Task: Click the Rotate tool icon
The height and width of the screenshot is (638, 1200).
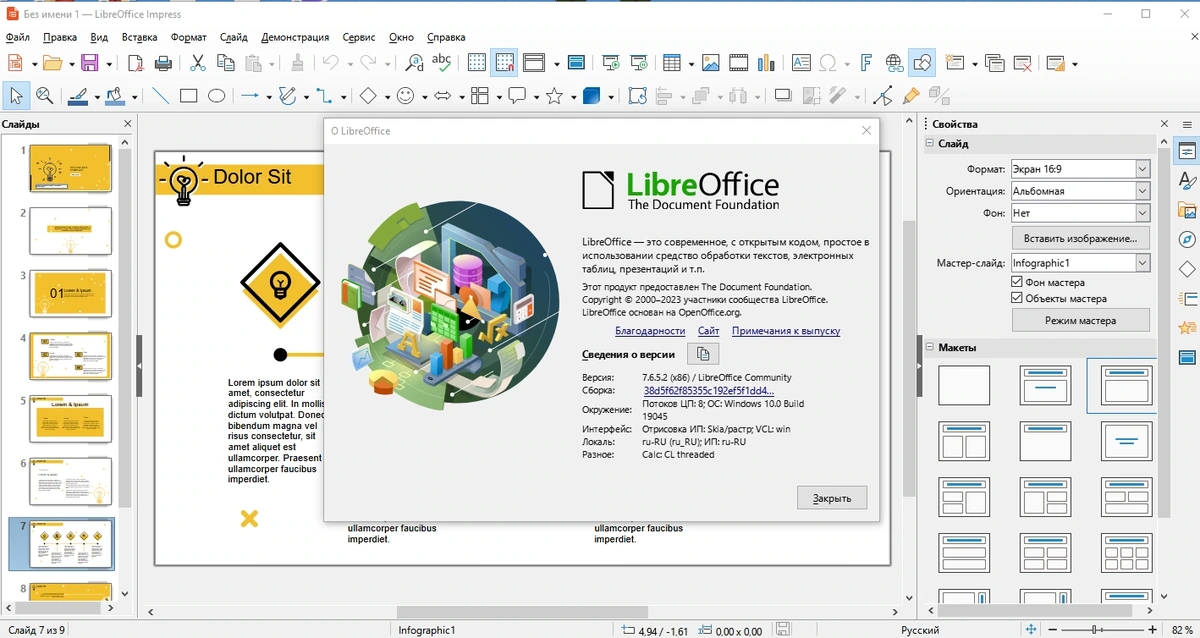Action: click(637, 96)
